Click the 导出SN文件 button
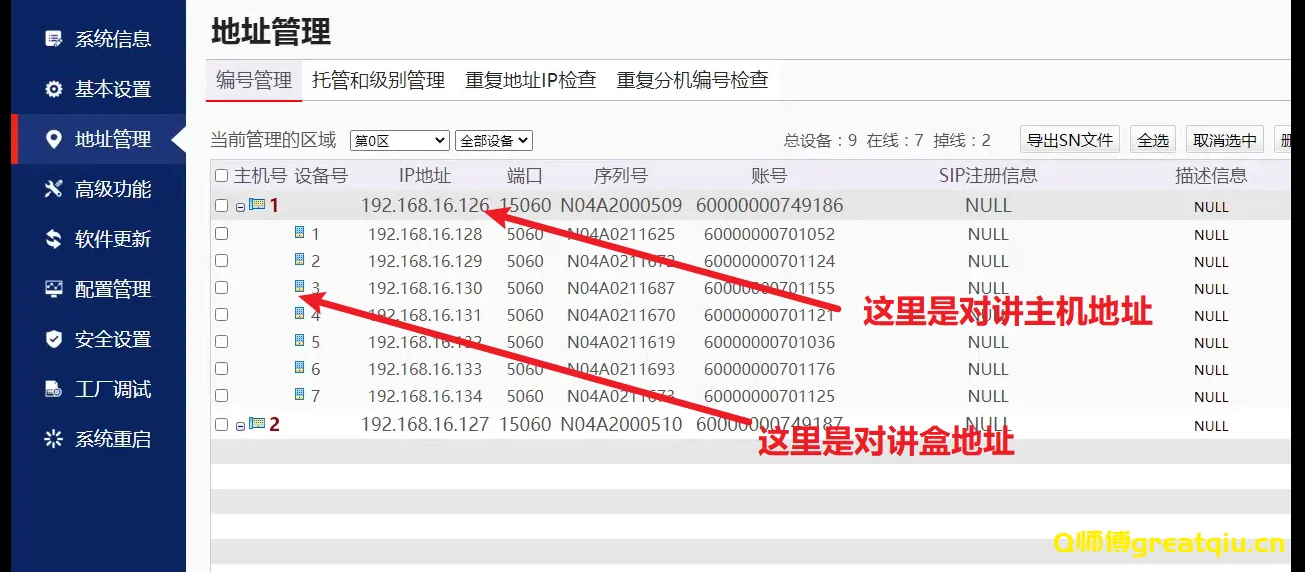This screenshot has width=1305, height=572. [x=1069, y=140]
